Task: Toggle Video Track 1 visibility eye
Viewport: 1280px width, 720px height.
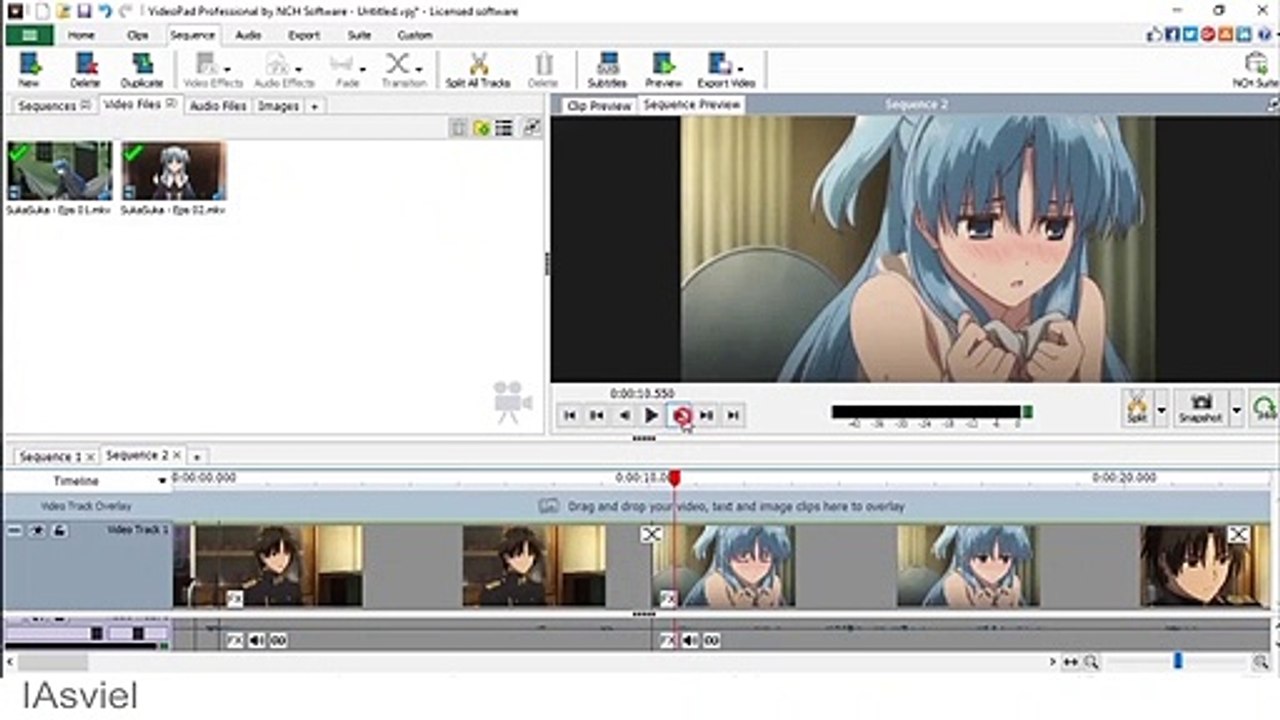Action: pos(37,530)
